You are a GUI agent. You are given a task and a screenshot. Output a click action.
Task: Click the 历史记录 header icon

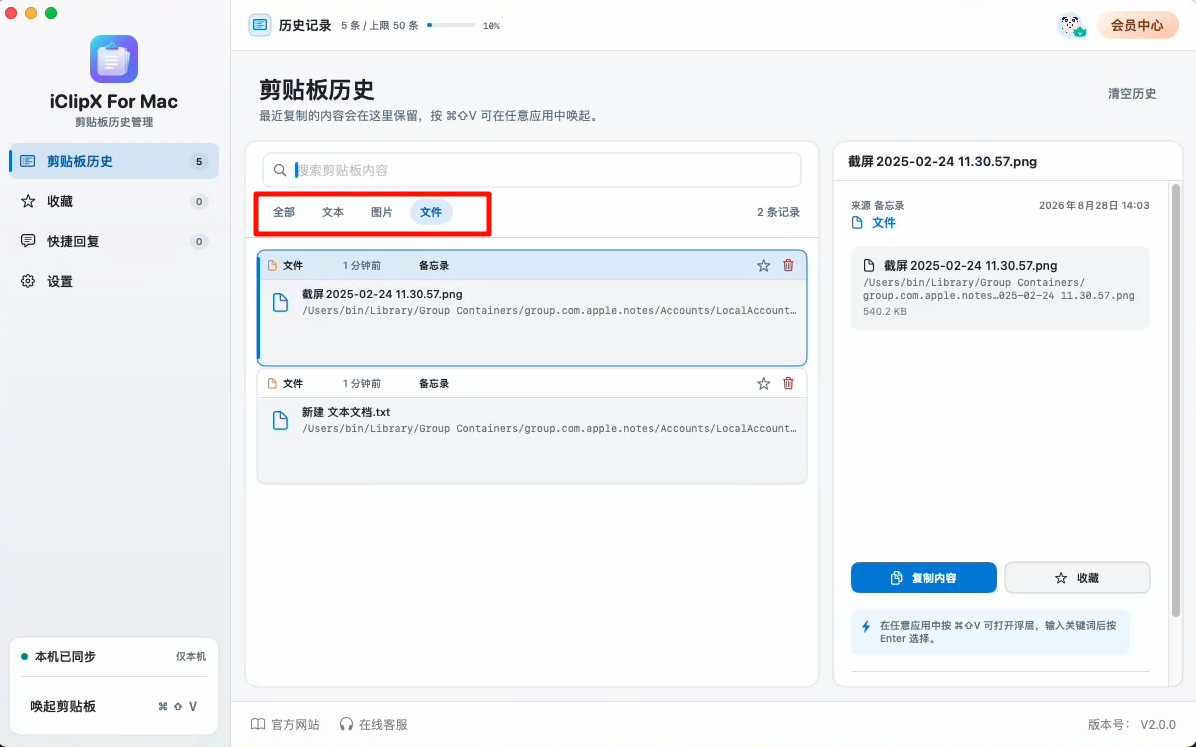[260, 25]
